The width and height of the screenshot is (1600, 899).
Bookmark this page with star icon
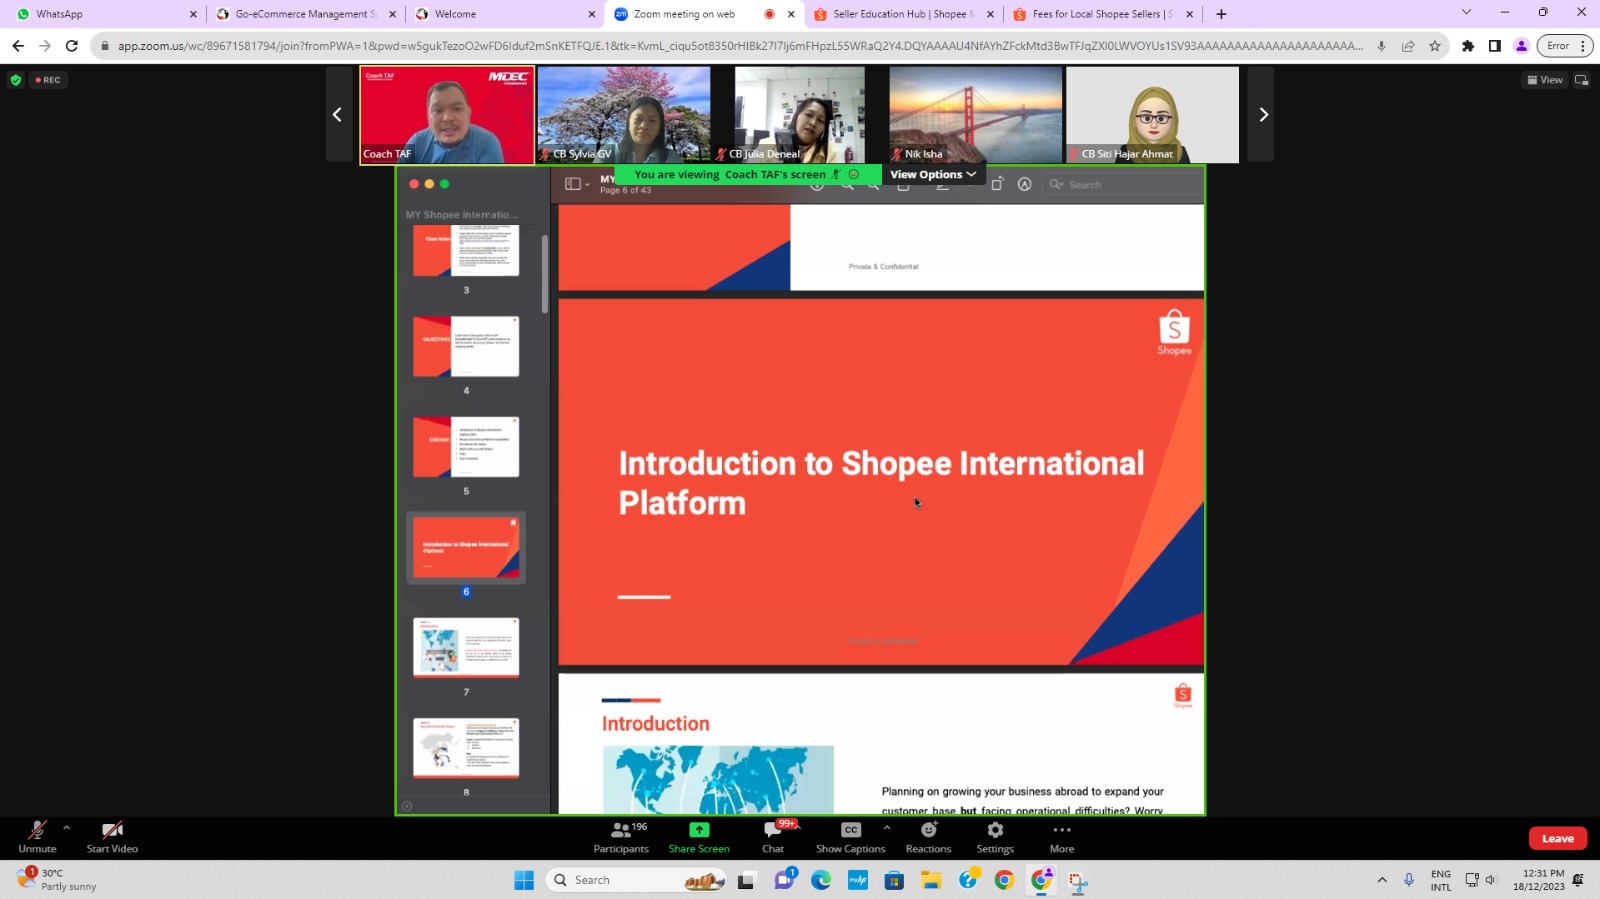click(1435, 45)
